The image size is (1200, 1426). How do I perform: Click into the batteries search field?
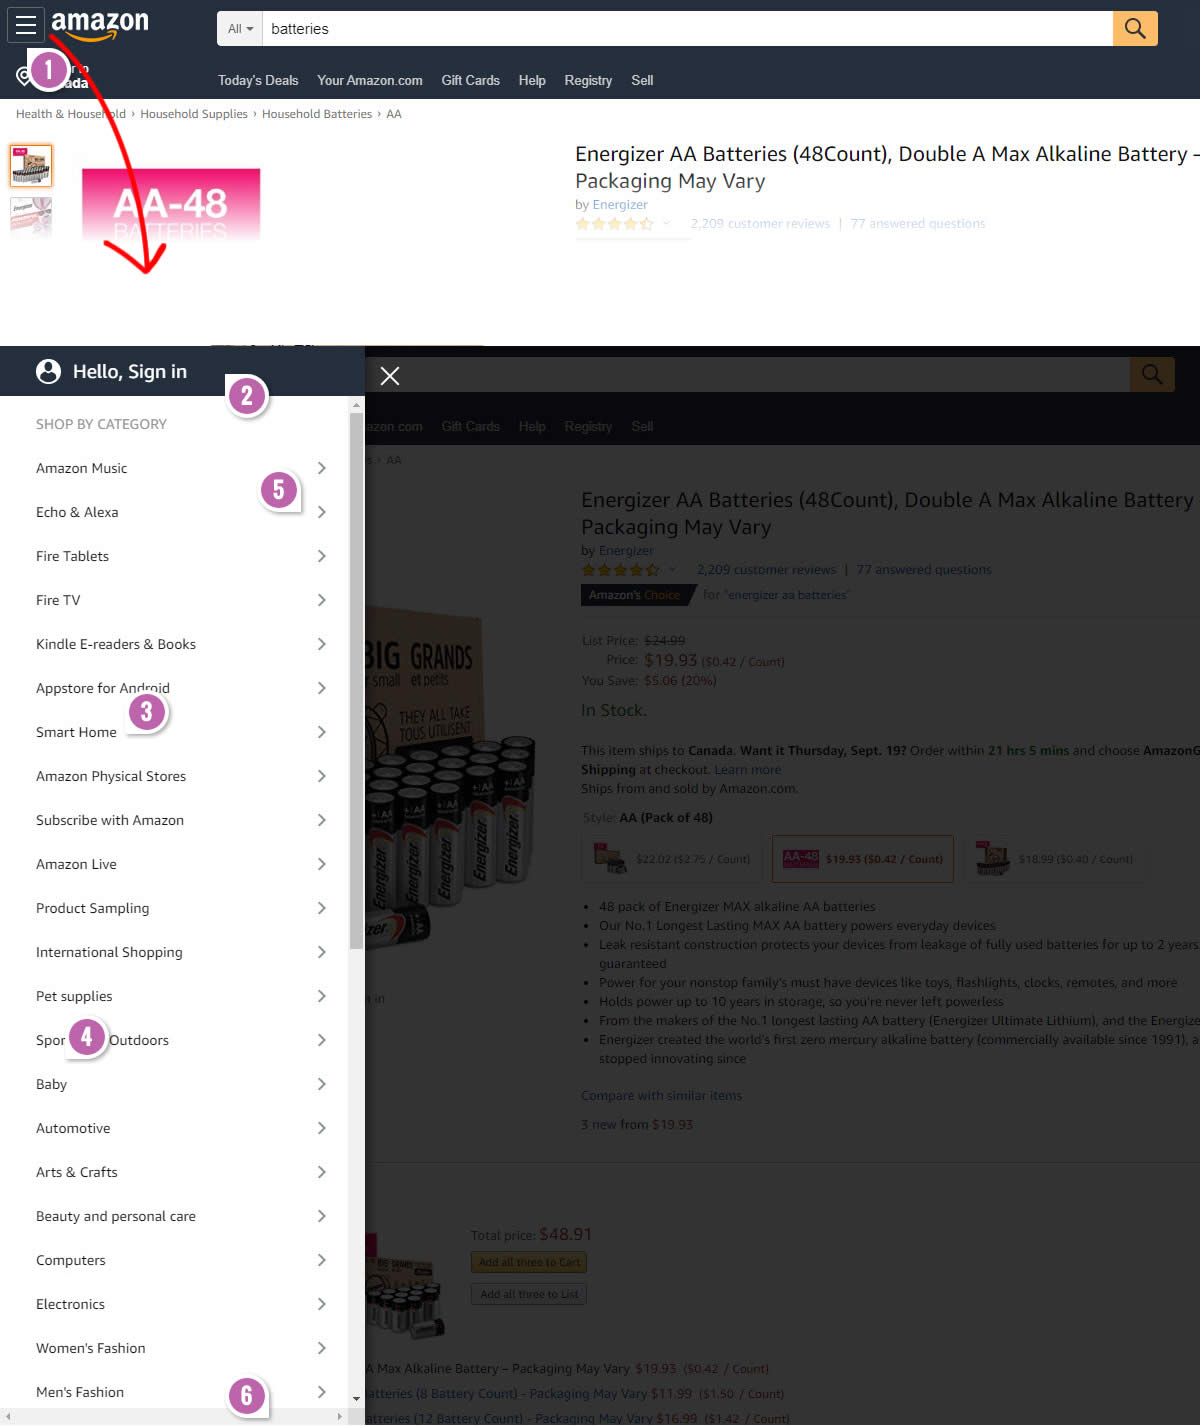tap(686, 29)
